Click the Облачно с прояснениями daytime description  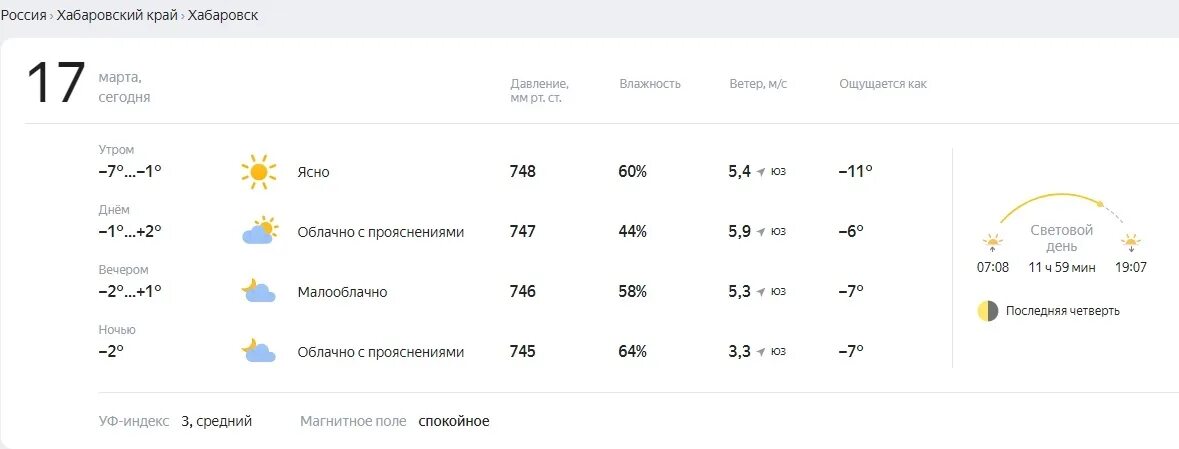click(x=380, y=232)
